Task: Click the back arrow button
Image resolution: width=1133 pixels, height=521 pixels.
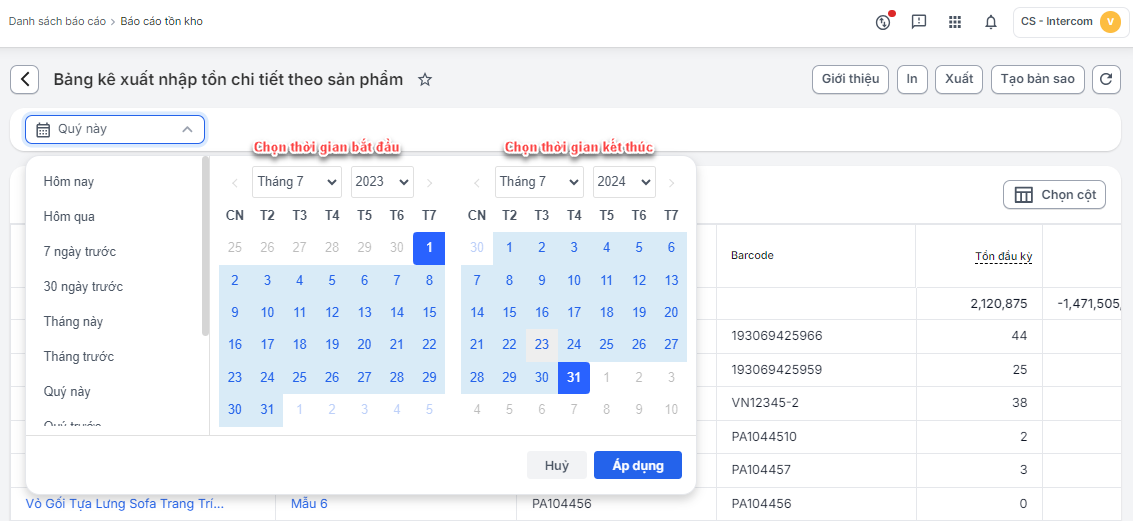Action: coord(25,80)
